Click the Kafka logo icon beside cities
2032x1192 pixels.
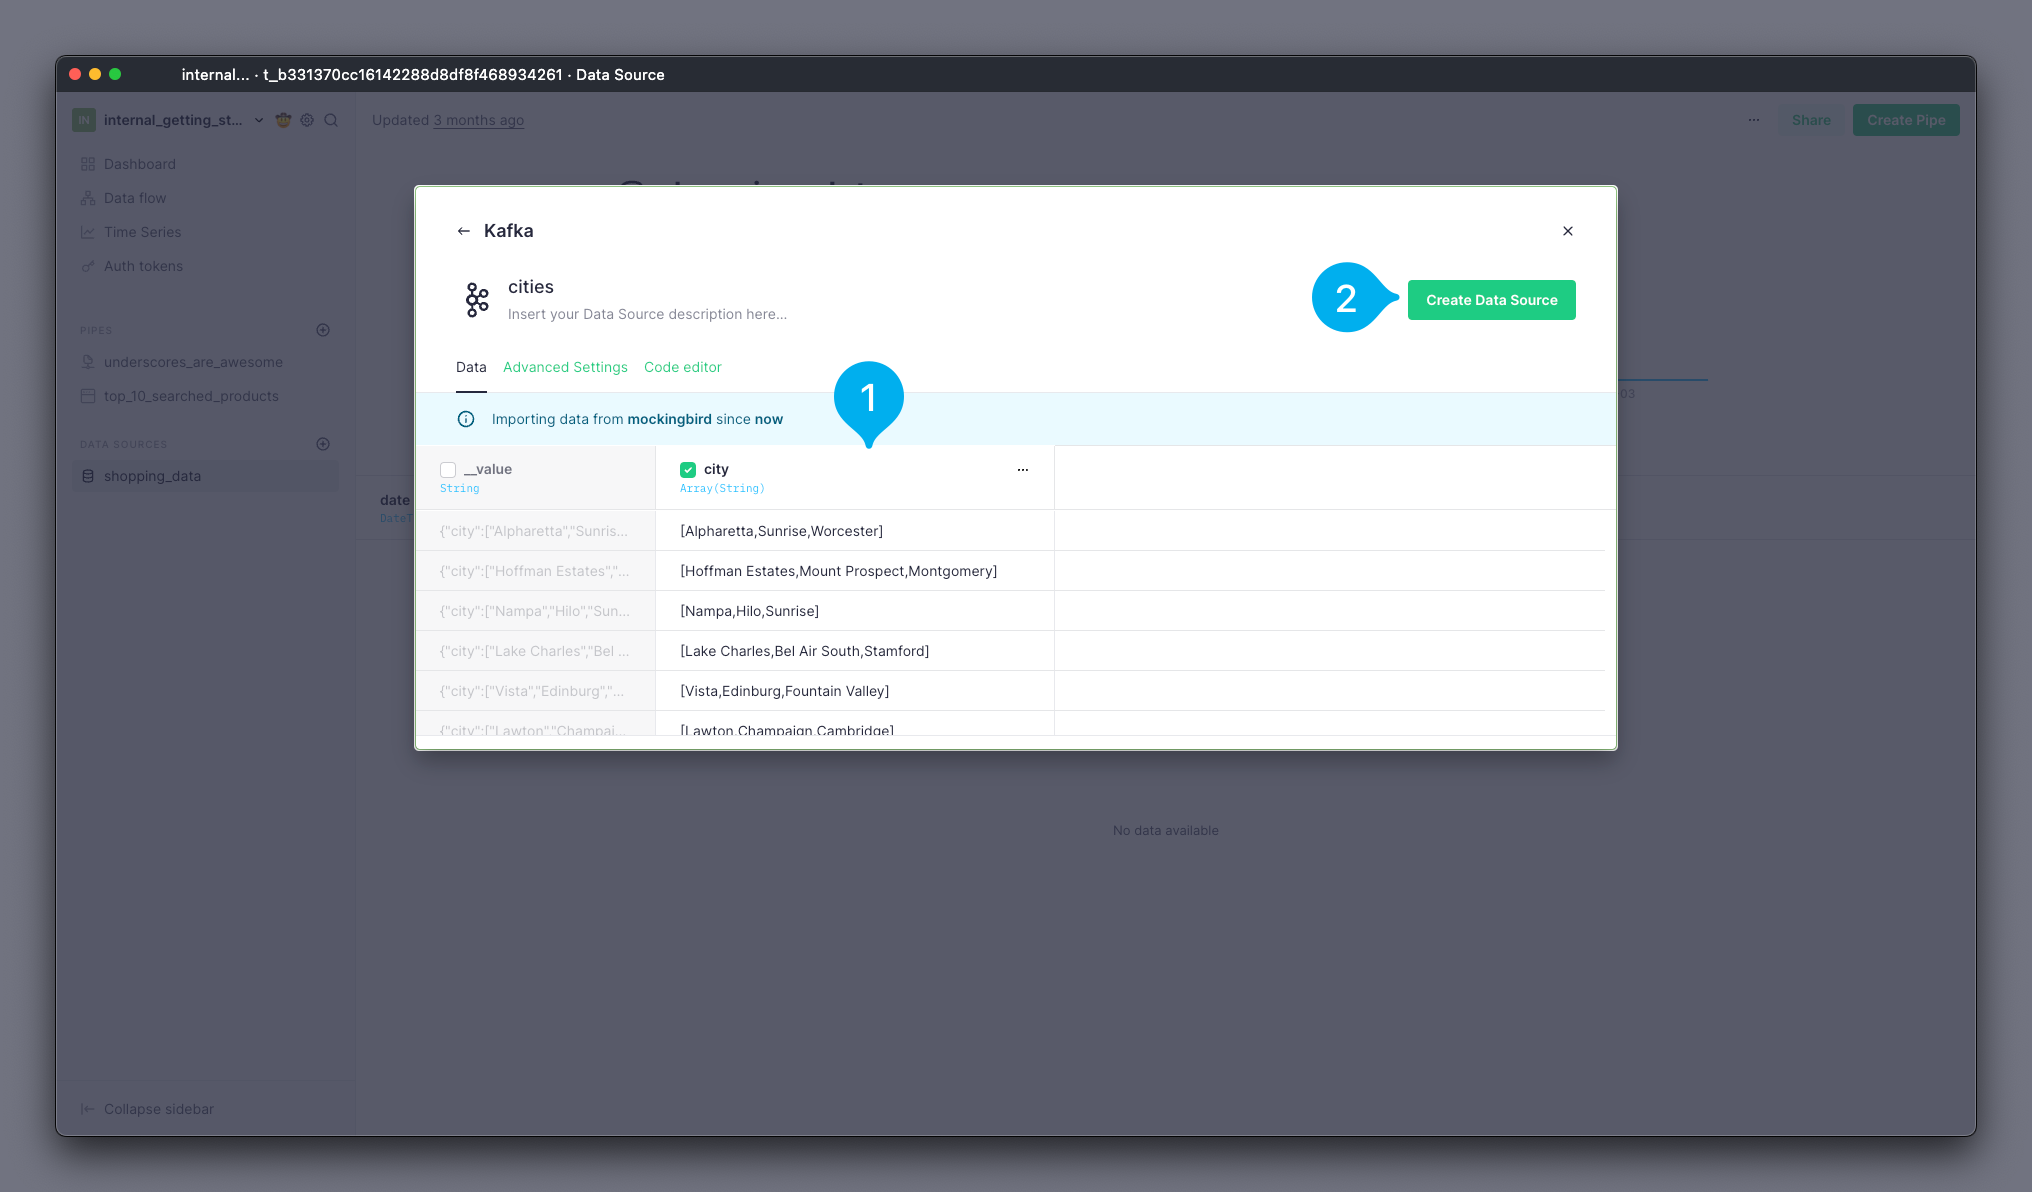(x=477, y=300)
